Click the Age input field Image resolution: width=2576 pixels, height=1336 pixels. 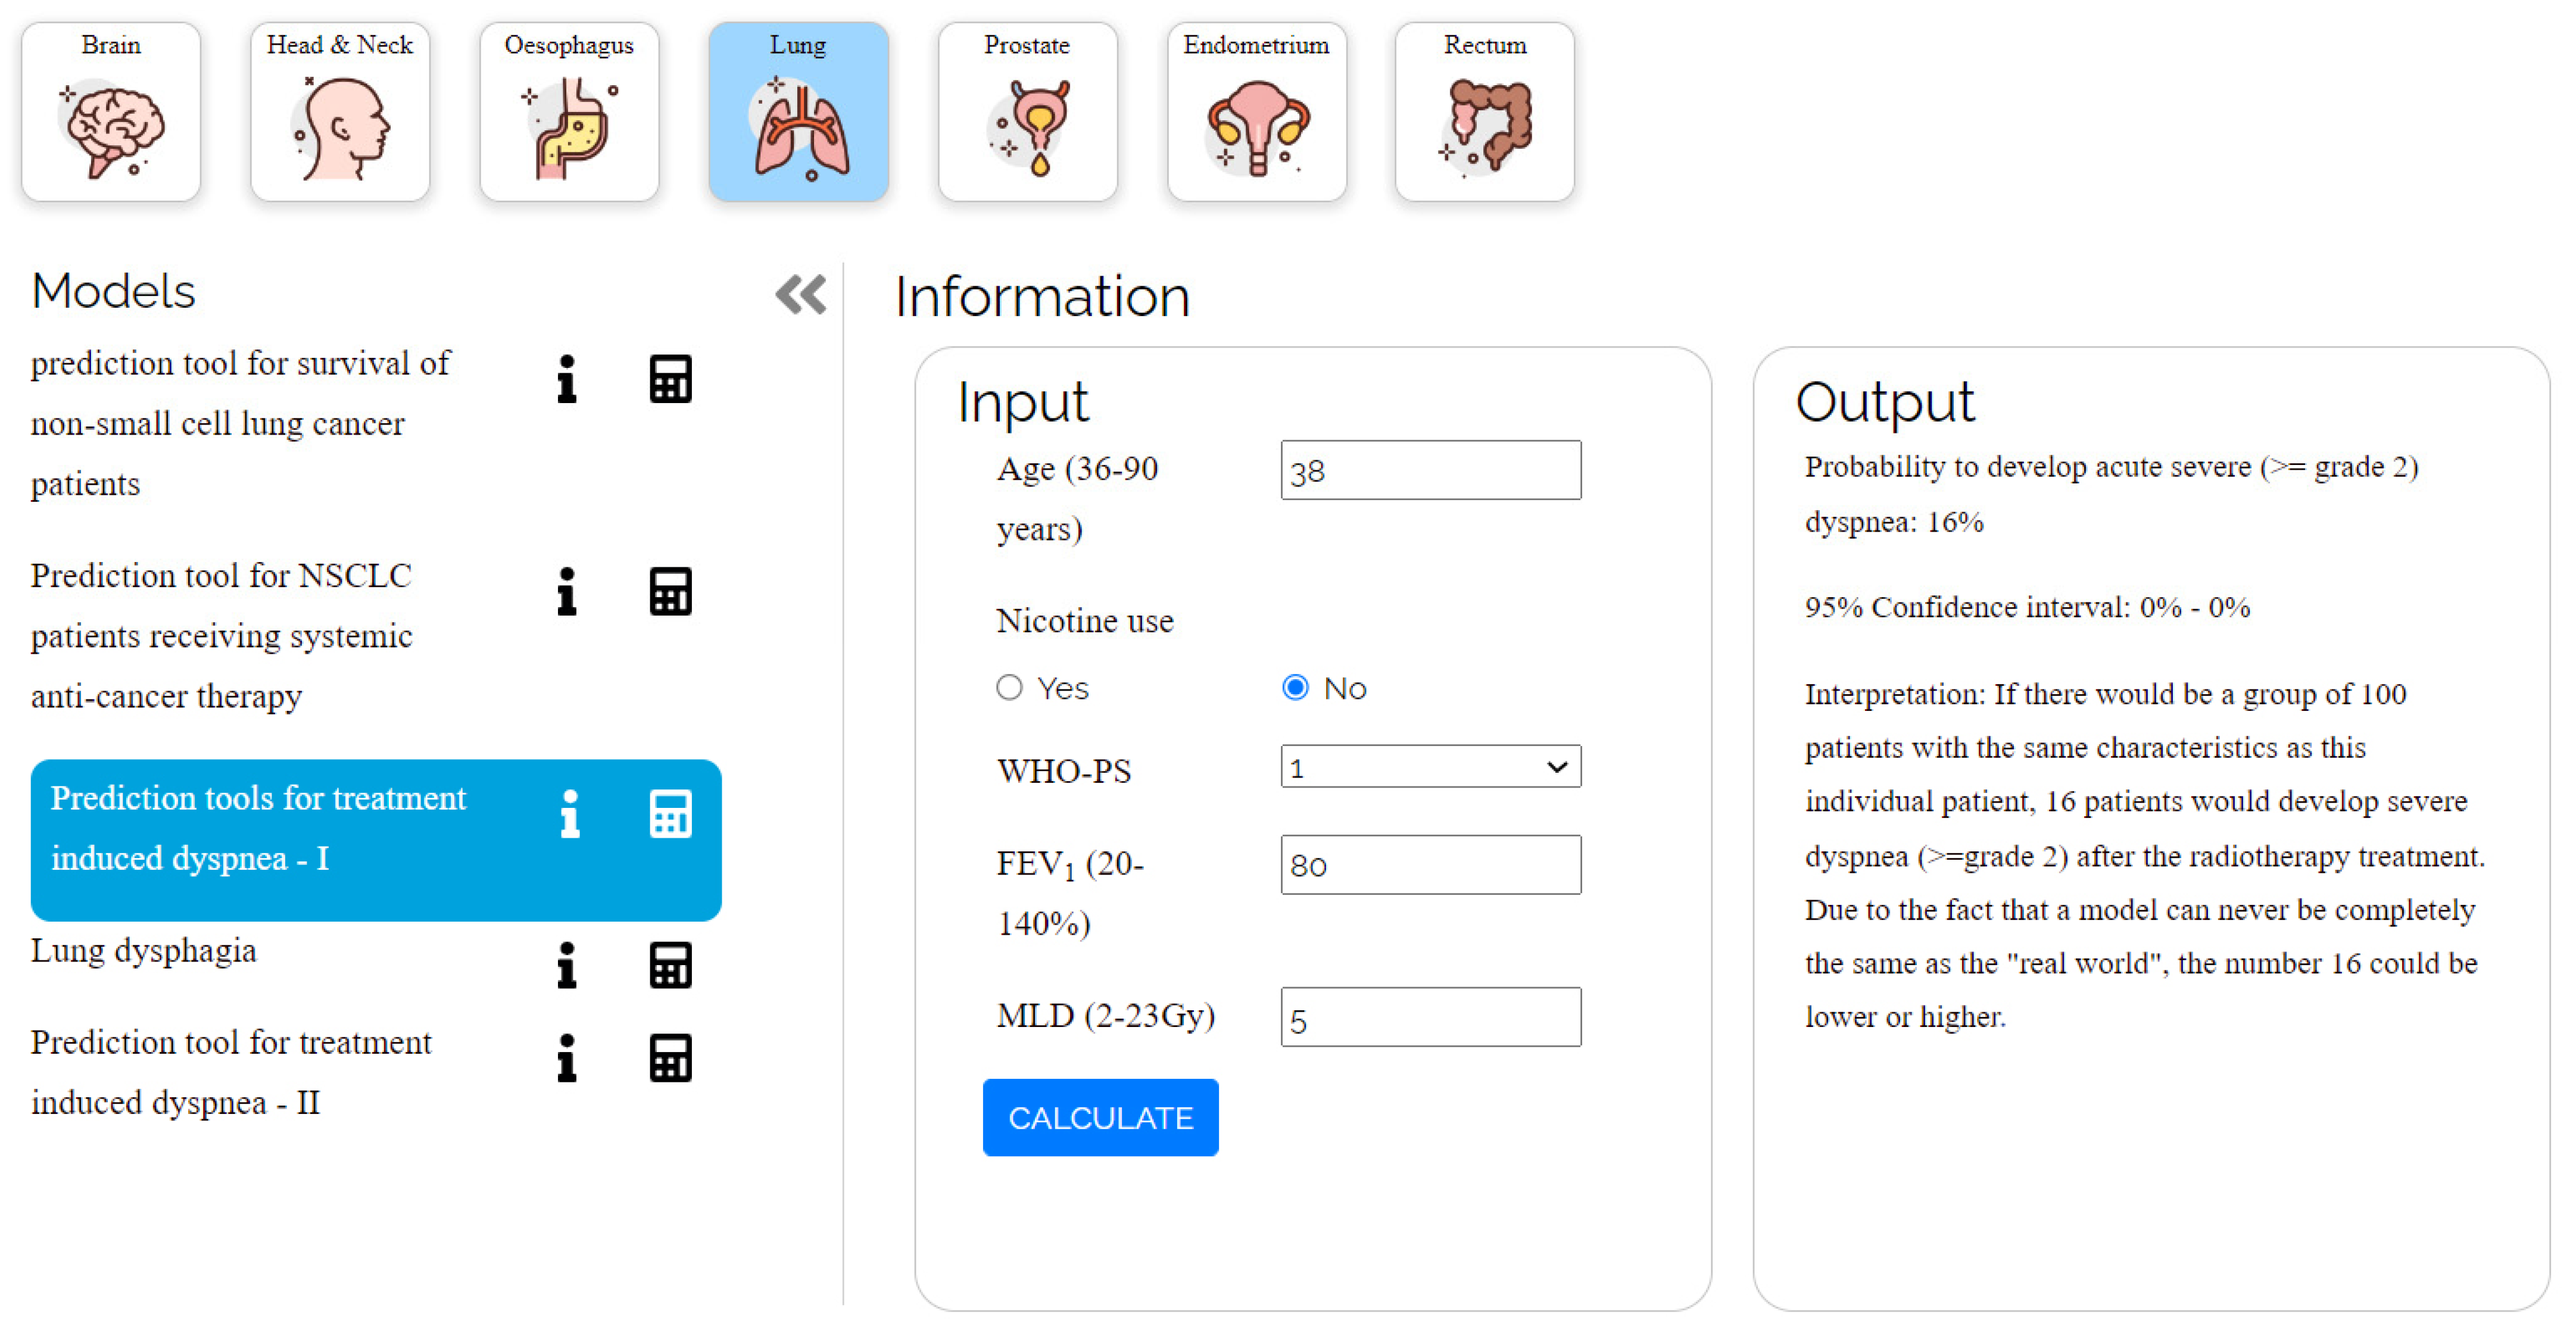pos(1430,470)
